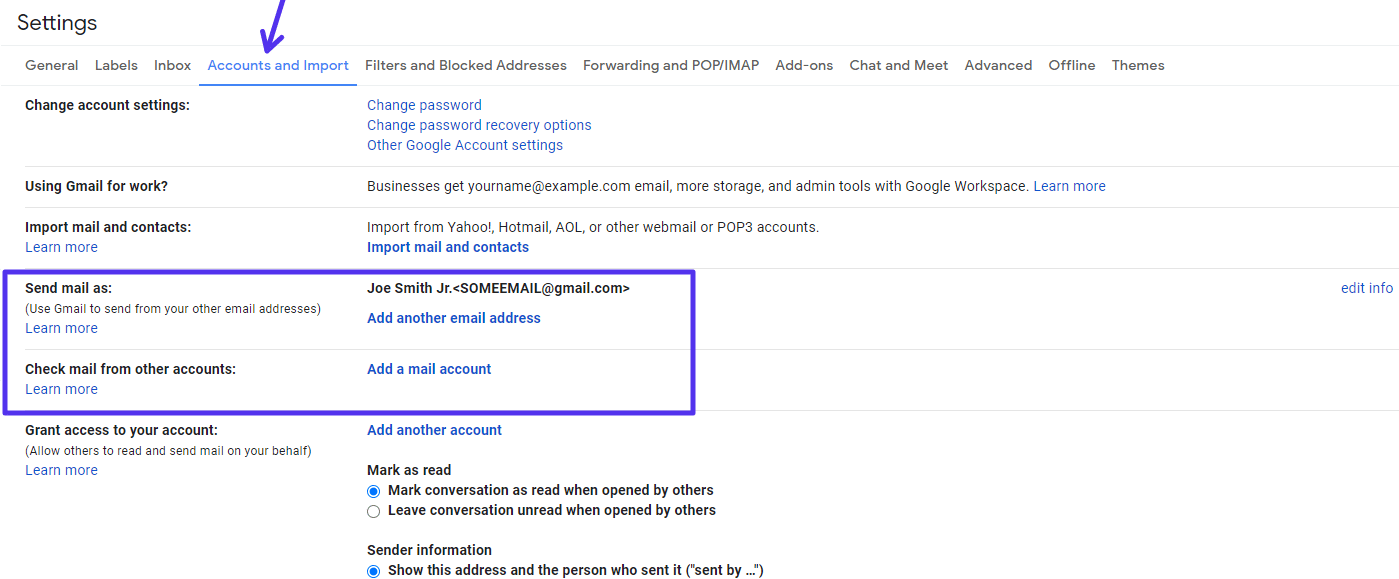The height and width of the screenshot is (579, 1399).
Task: Click edit info for Joe Smith Jr.
Action: tap(1366, 287)
